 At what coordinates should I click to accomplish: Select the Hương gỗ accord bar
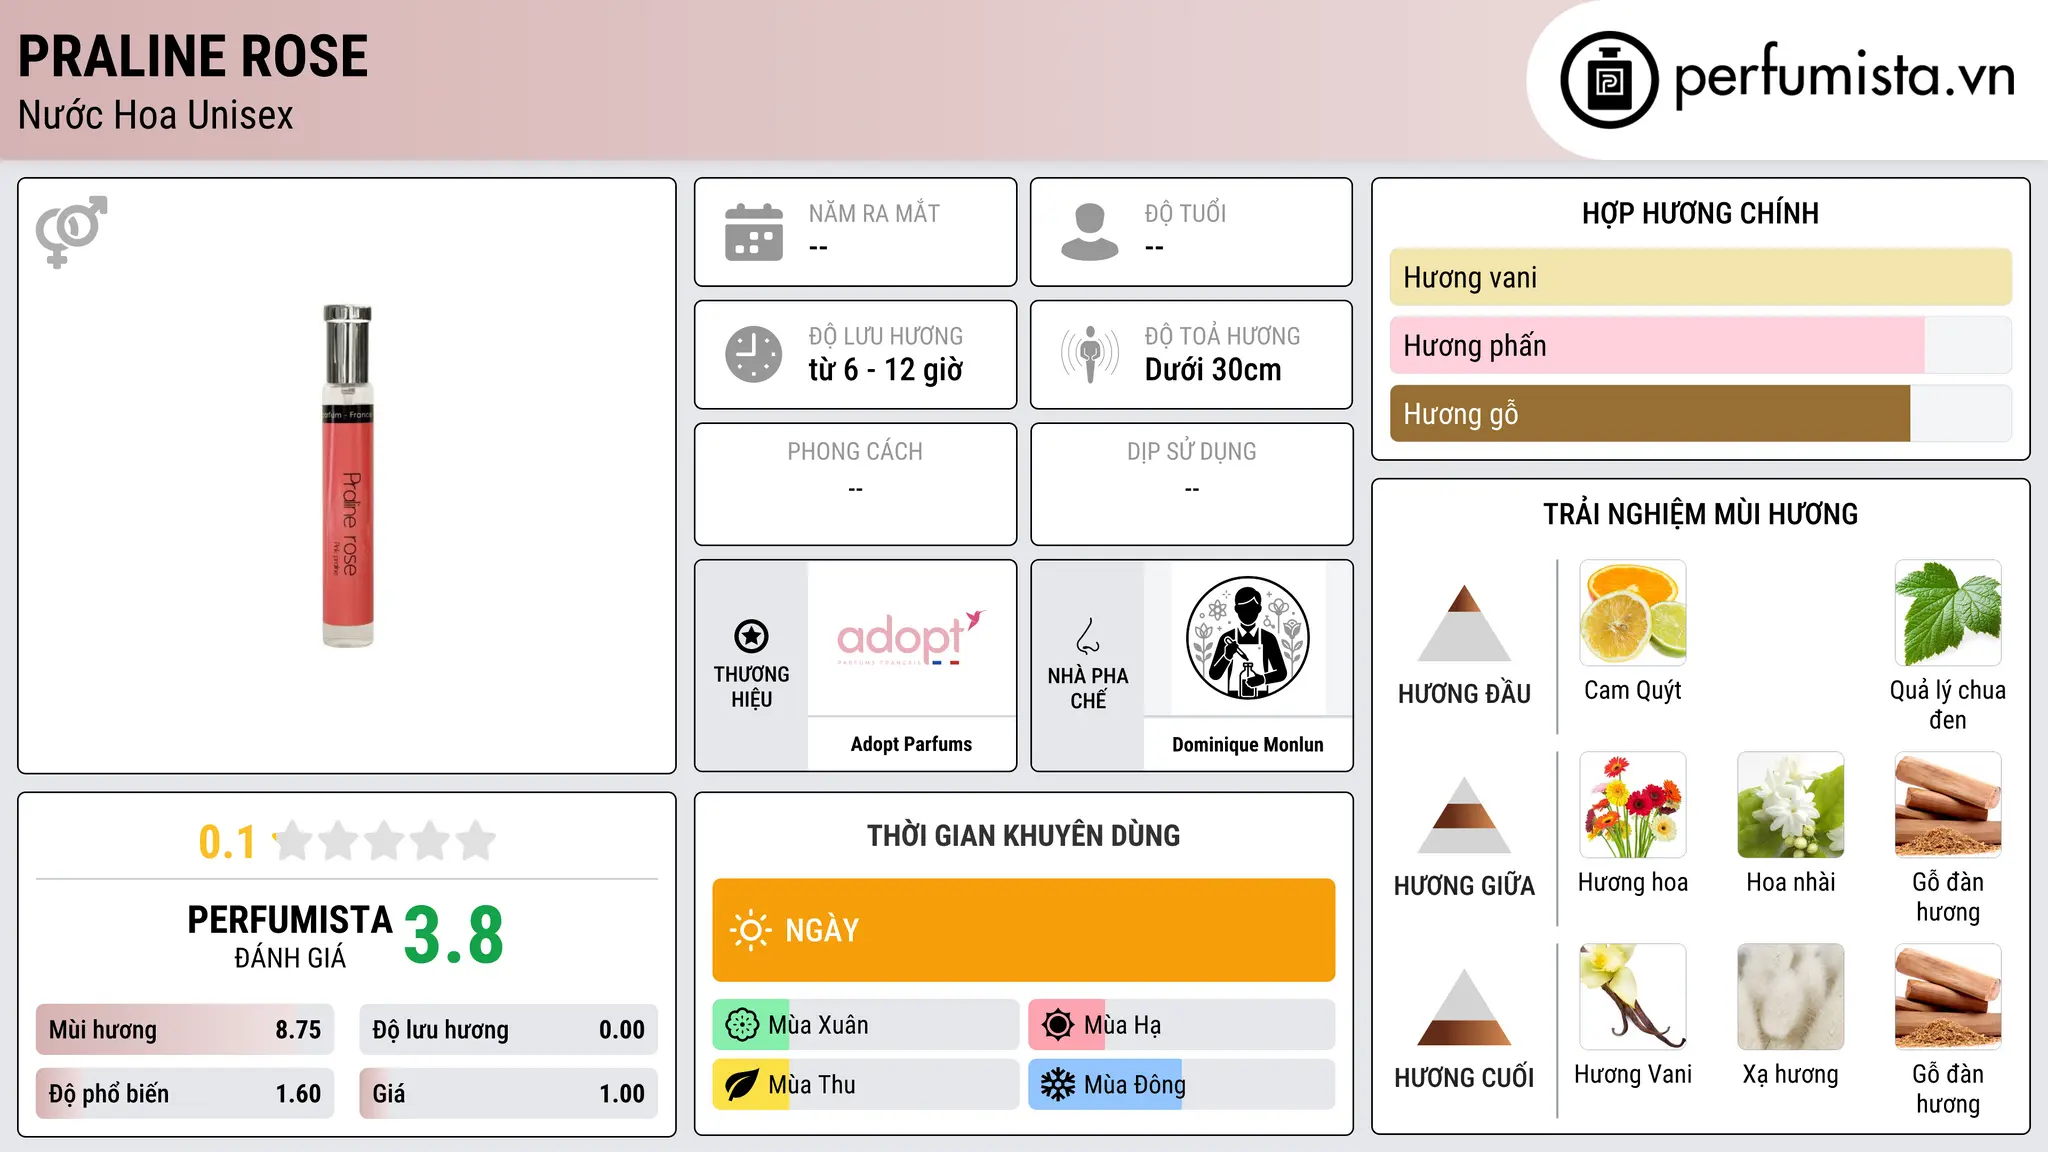point(1701,413)
